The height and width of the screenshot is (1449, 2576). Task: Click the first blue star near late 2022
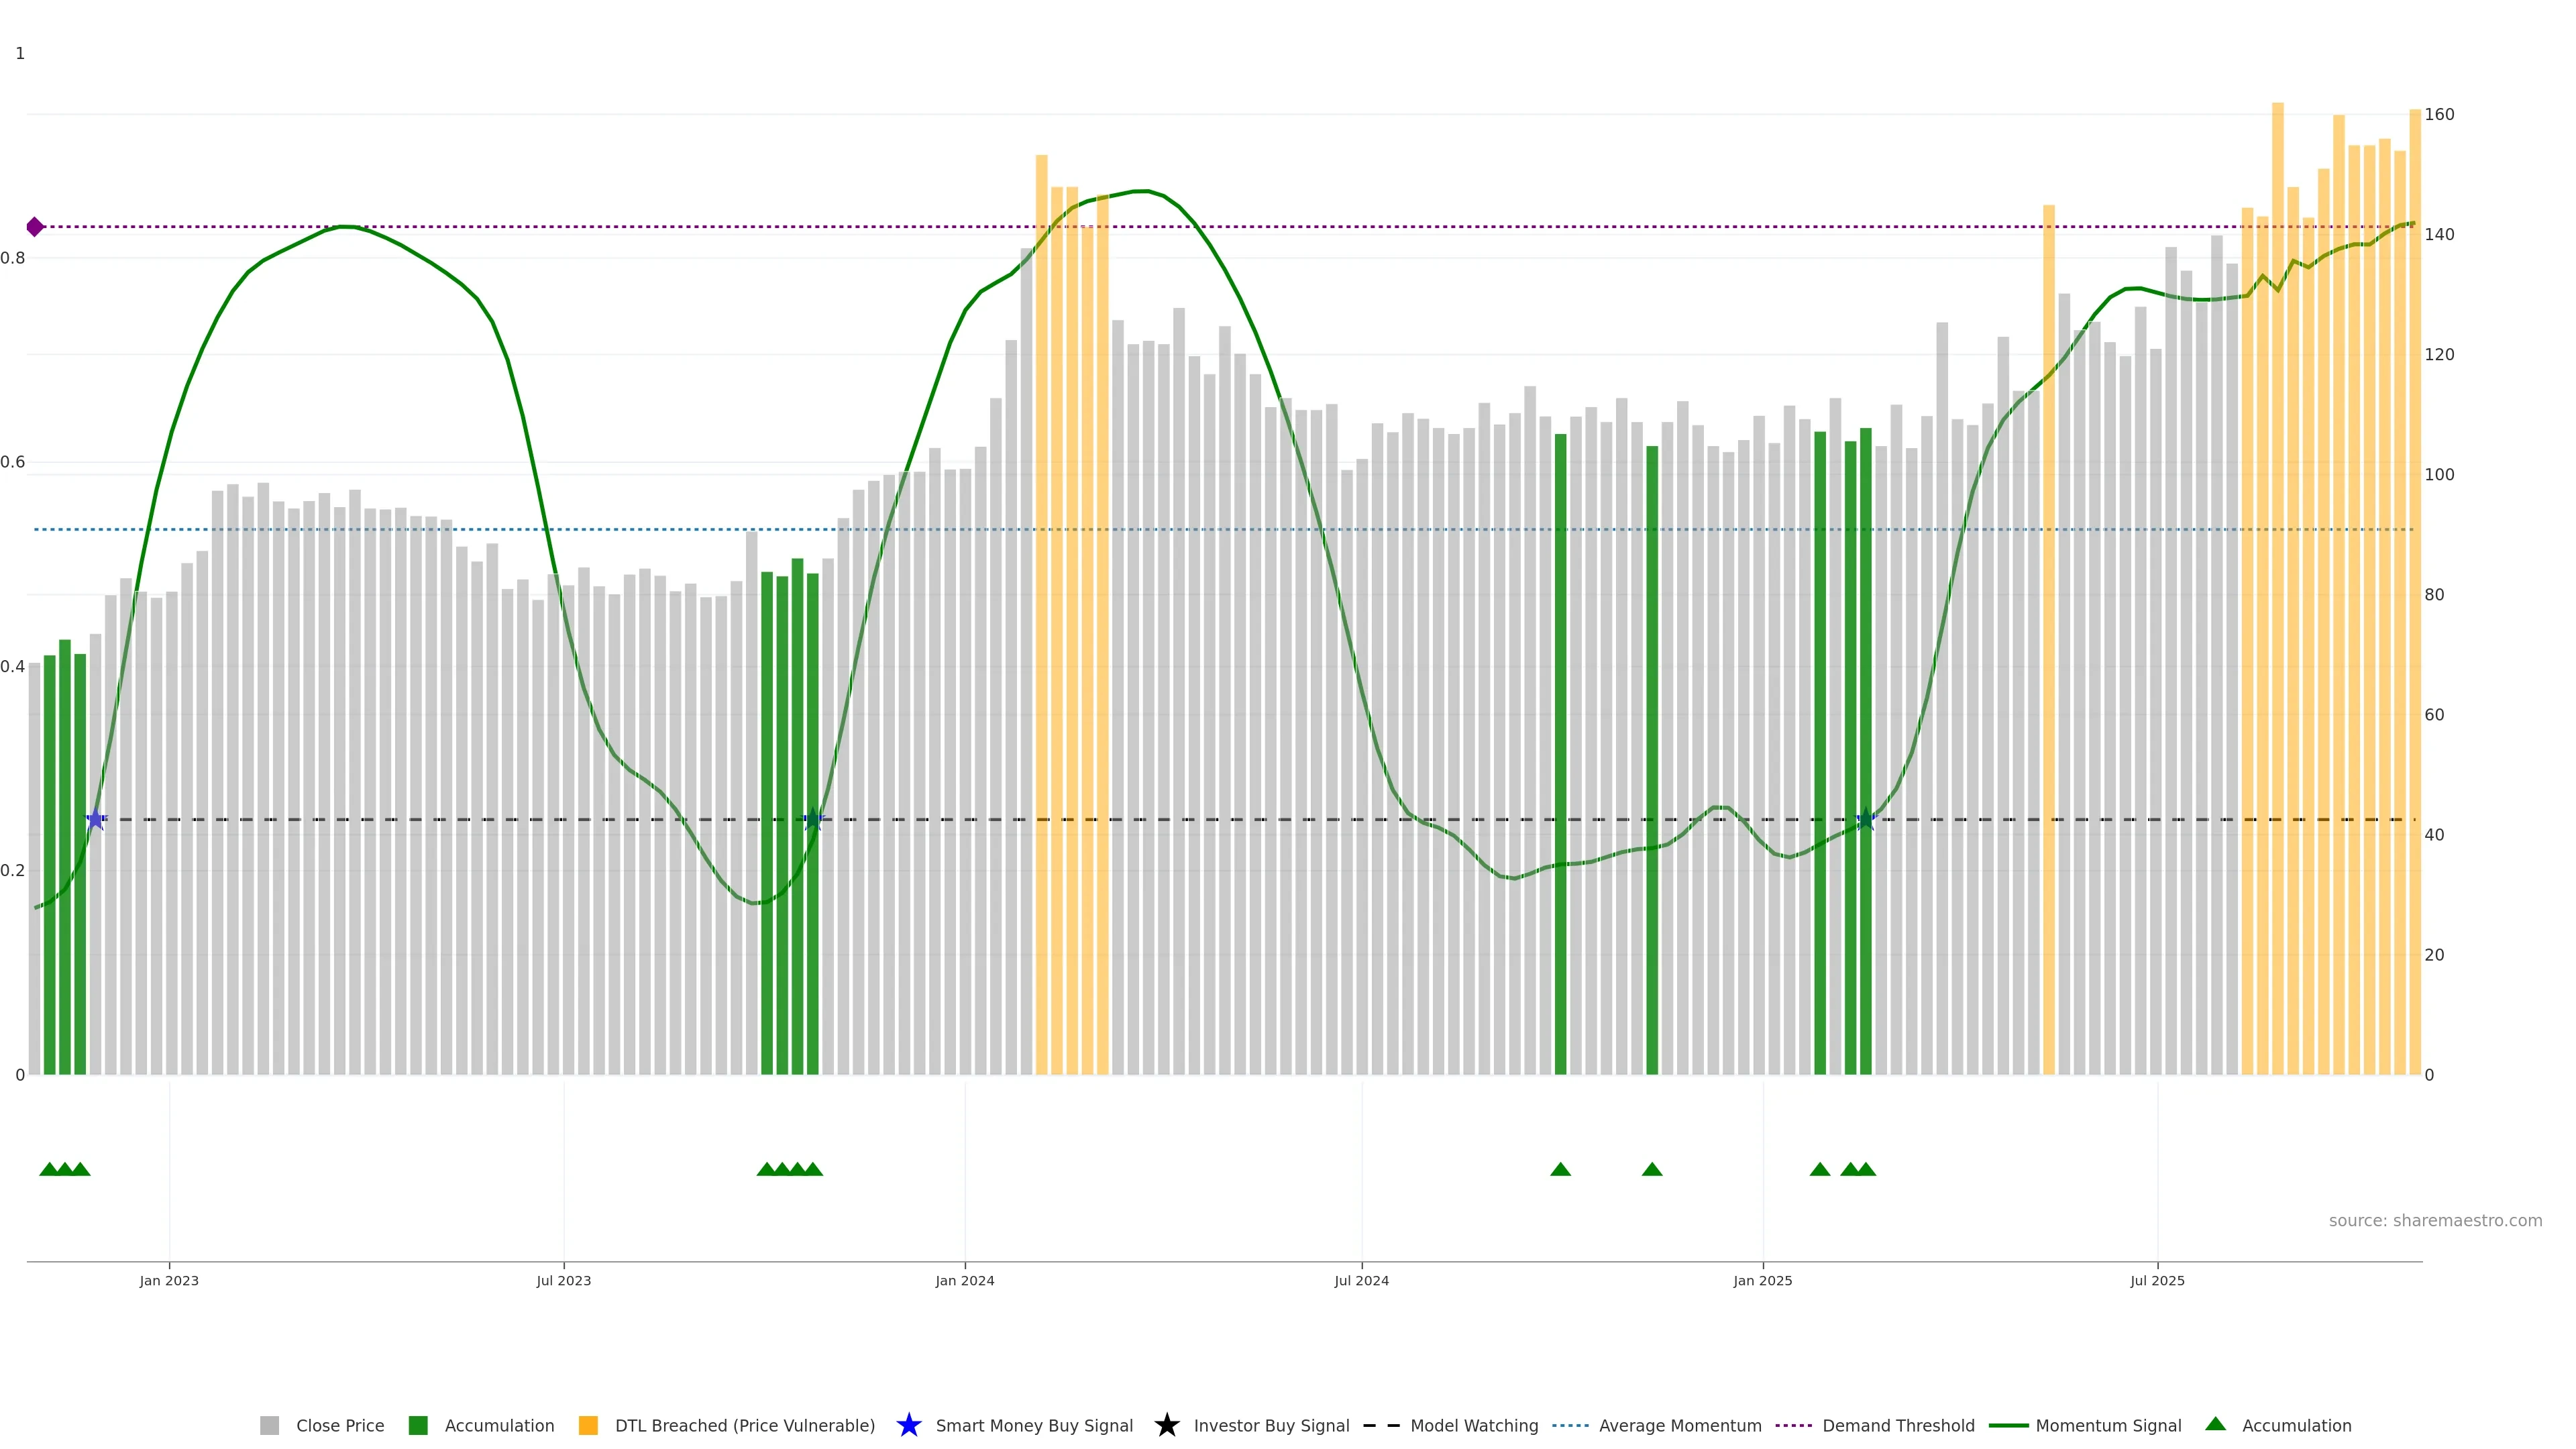[x=95, y=819]
